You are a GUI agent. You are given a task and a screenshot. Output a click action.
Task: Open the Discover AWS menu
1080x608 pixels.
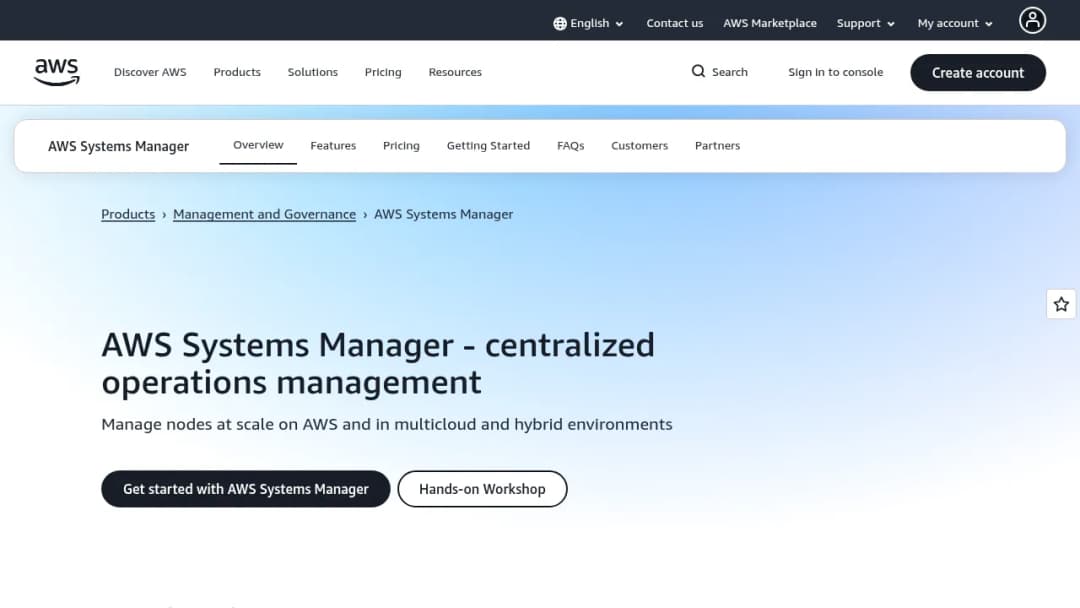[150, 72]
